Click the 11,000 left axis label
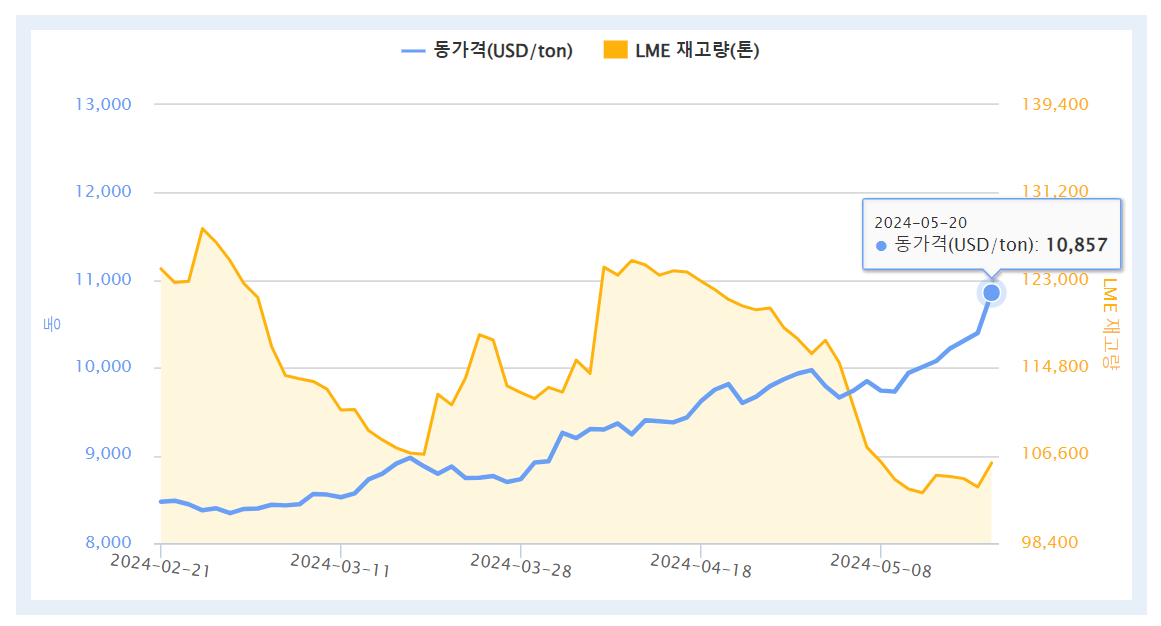This screenshot has height=626, width=1161. [103, 280]
